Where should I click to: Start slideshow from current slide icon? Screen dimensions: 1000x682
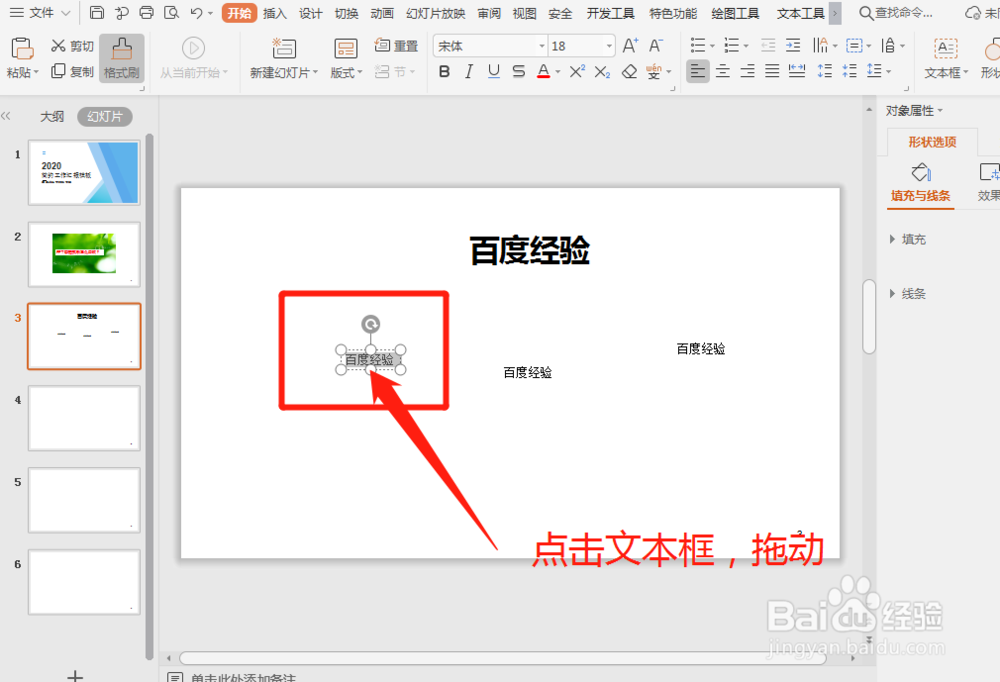(193, 48)
